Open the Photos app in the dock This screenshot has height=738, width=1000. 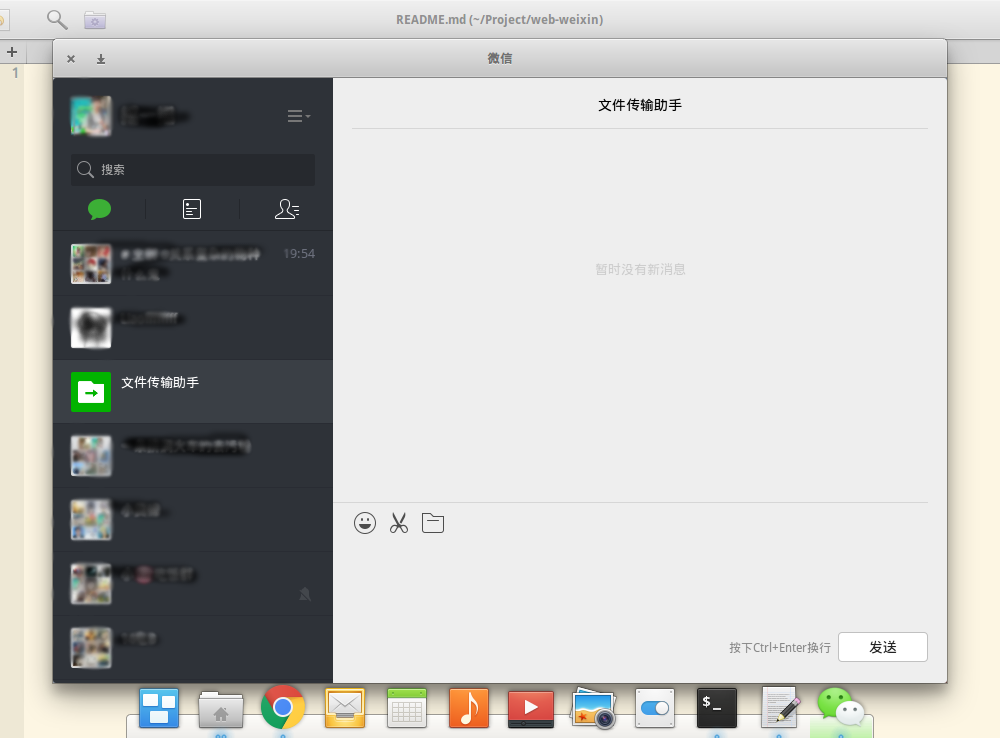[593, 708]
